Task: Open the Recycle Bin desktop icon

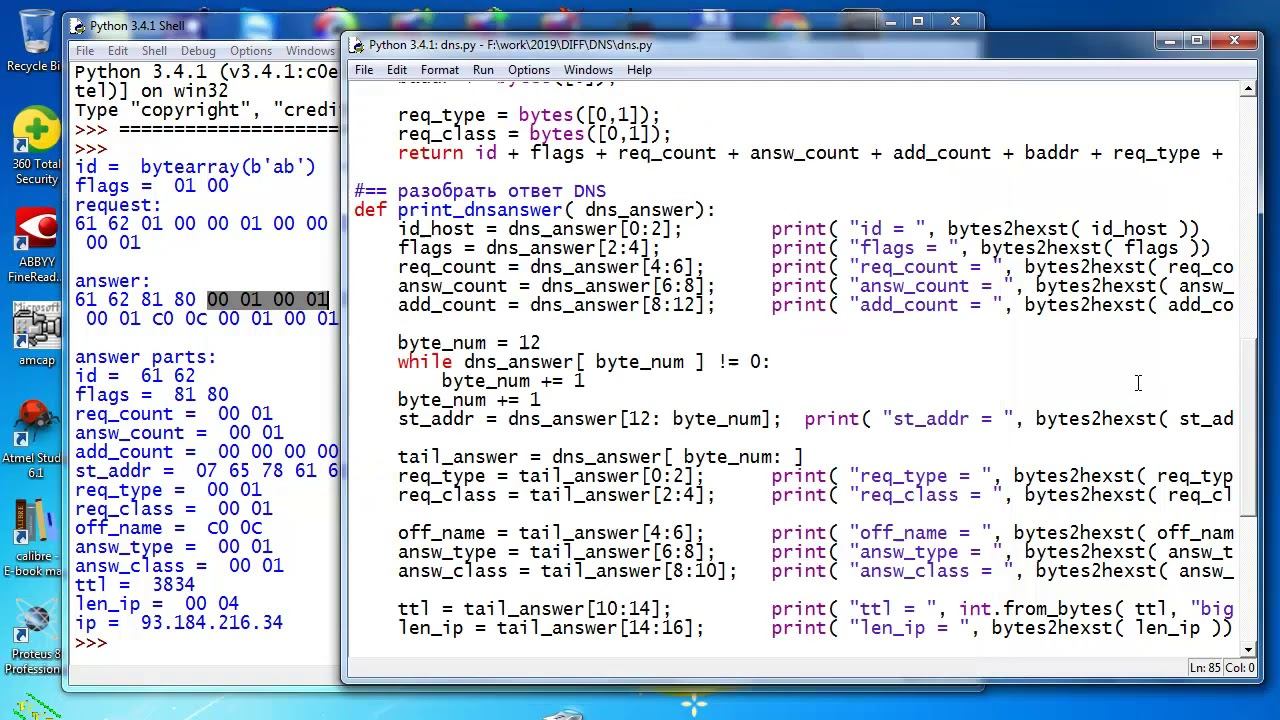Action: click(35, 40)
